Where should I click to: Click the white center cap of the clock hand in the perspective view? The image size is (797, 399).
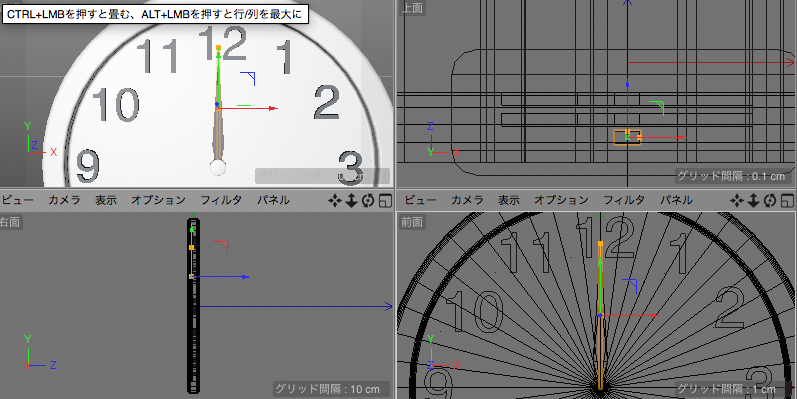coord(218,167)
